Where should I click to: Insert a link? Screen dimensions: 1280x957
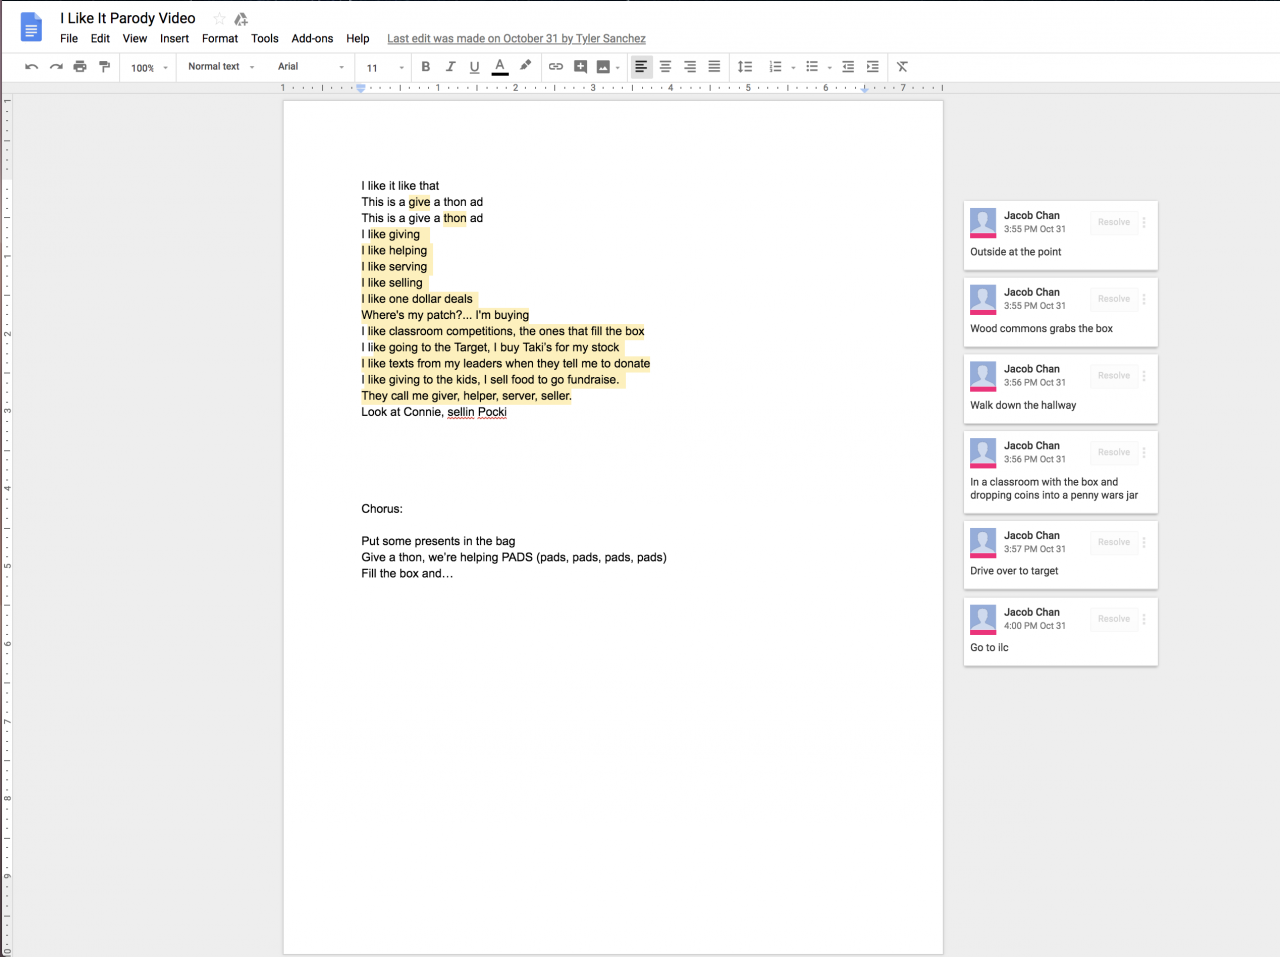point(556,67)
